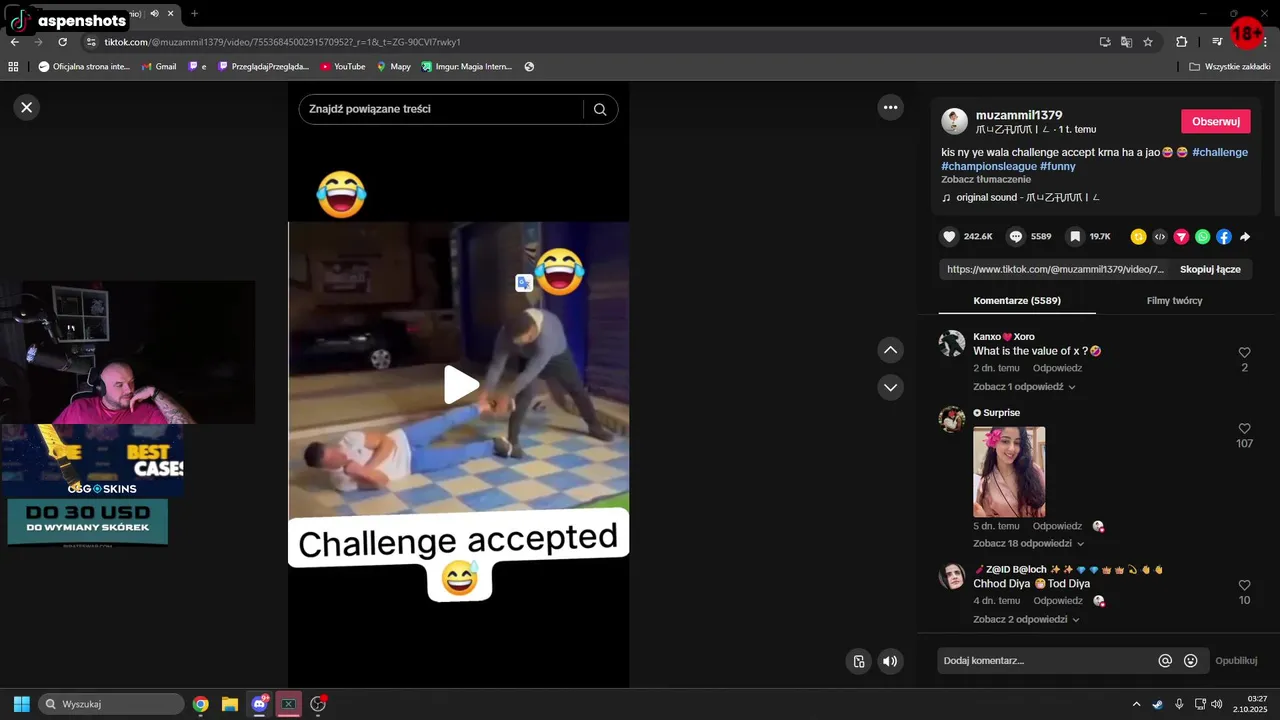Image resolution: width=1280 pixels, height=720 pixels.
Task: Open muzammil1379 username link
Action: [1018, 115]
